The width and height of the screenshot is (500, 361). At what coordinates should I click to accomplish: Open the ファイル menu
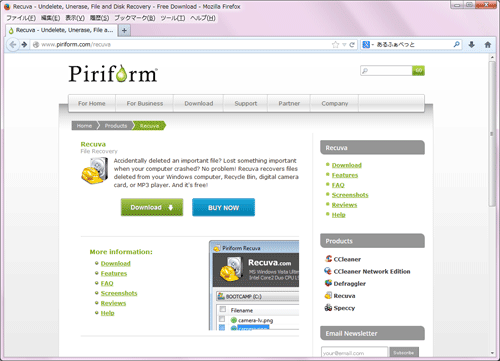(21, 18)
